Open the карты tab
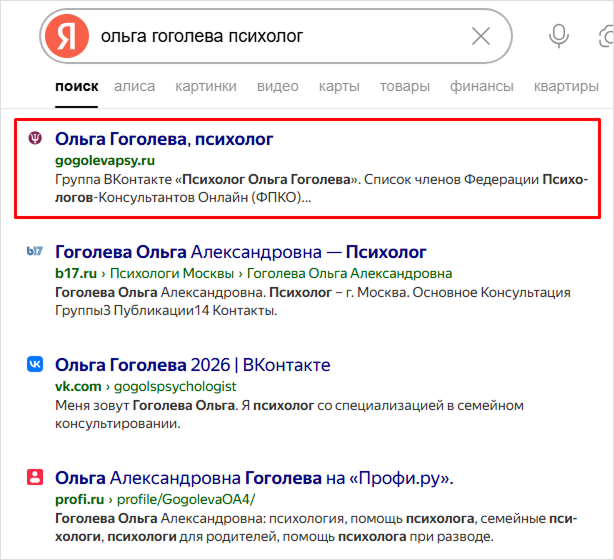This screenshot has width=614, height=560. 339,86
